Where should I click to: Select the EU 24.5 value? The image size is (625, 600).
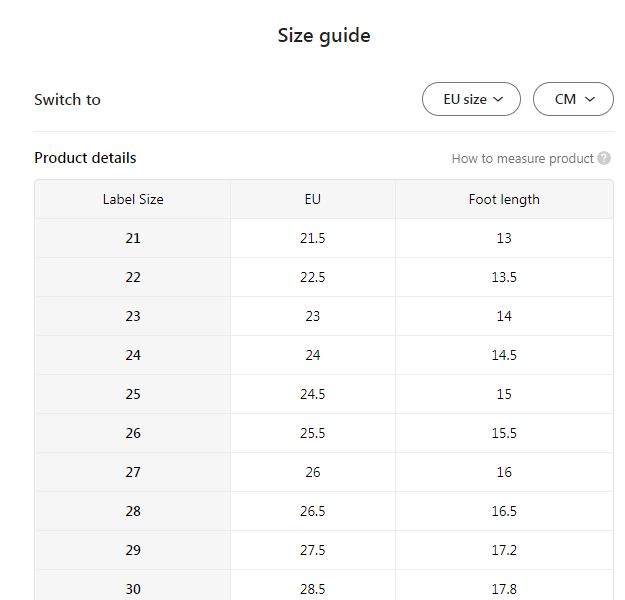point(313,394)
